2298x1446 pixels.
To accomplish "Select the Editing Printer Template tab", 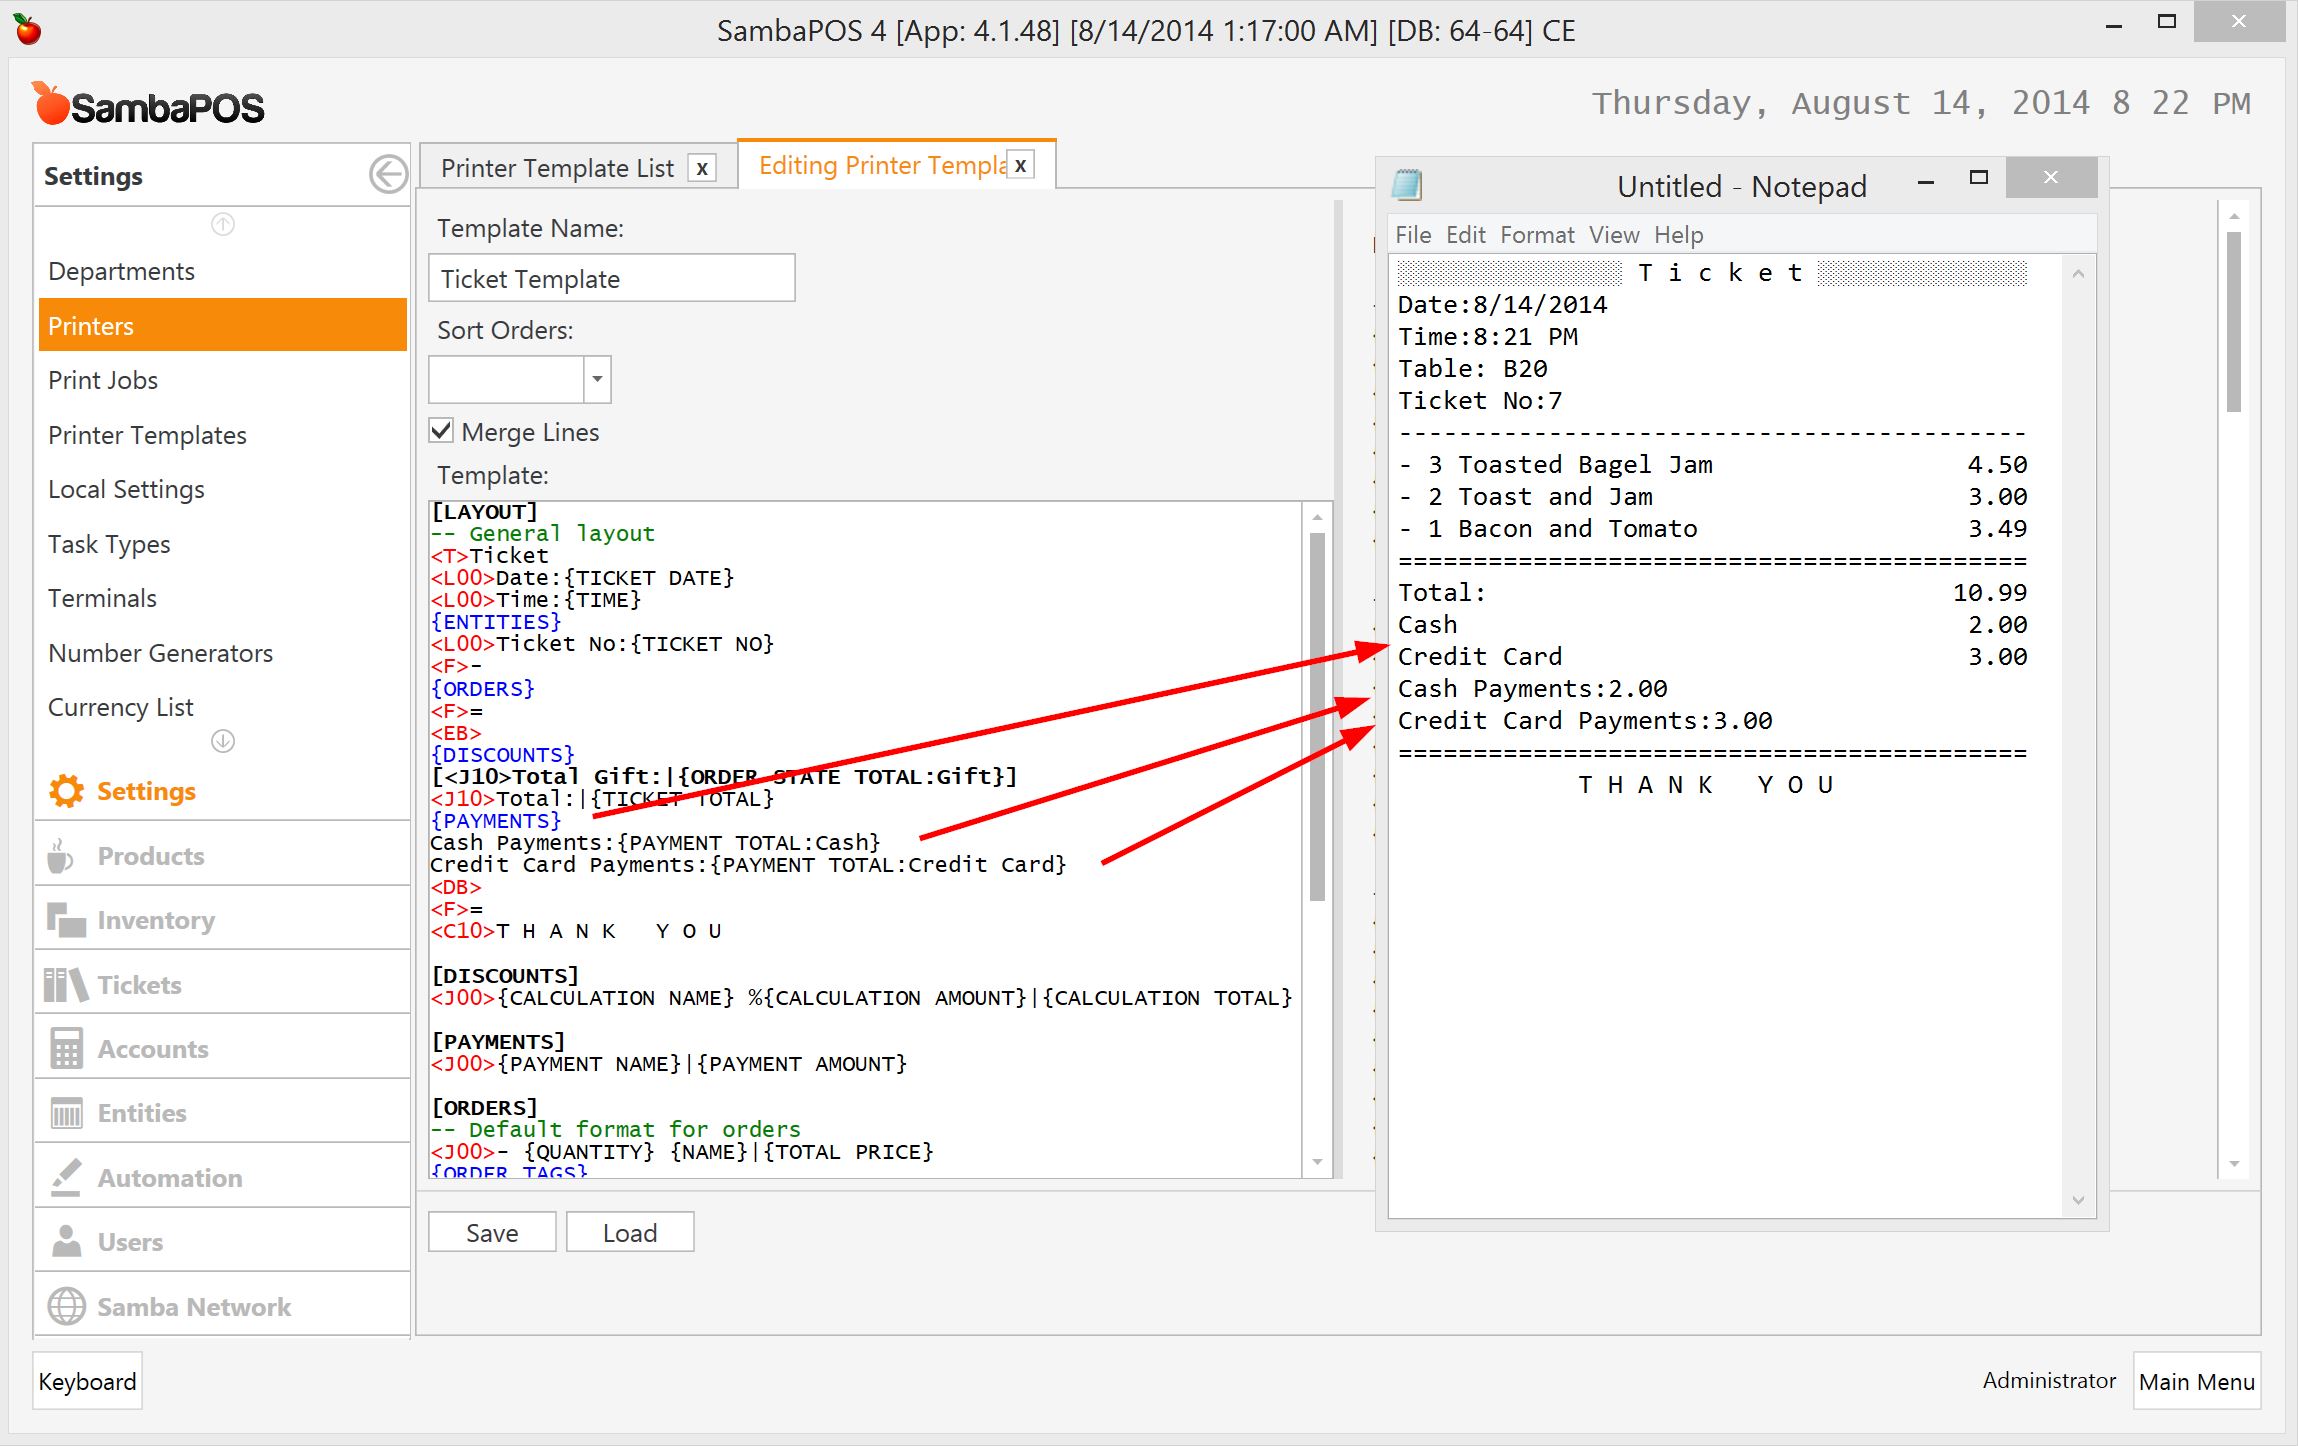I will 881,165.
